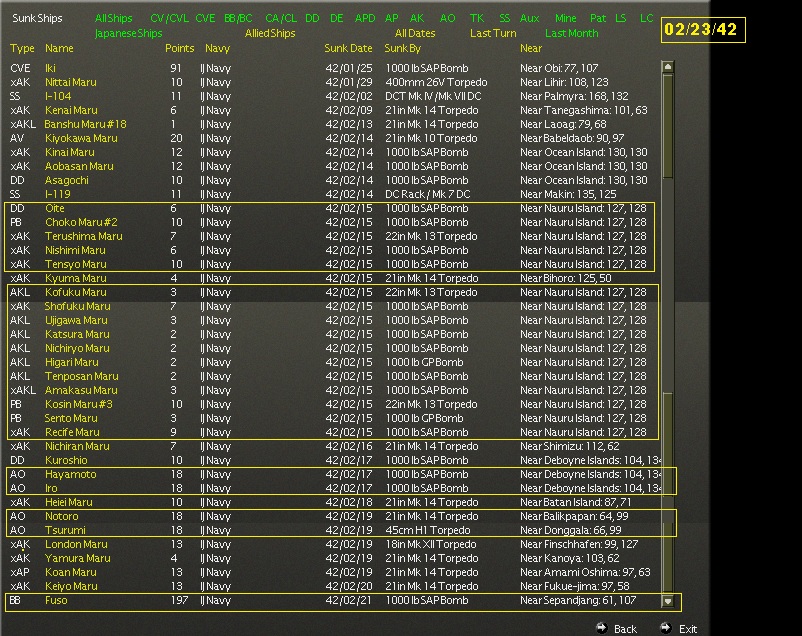
Task: Select the Last Month filter
Action: point(571,34)
